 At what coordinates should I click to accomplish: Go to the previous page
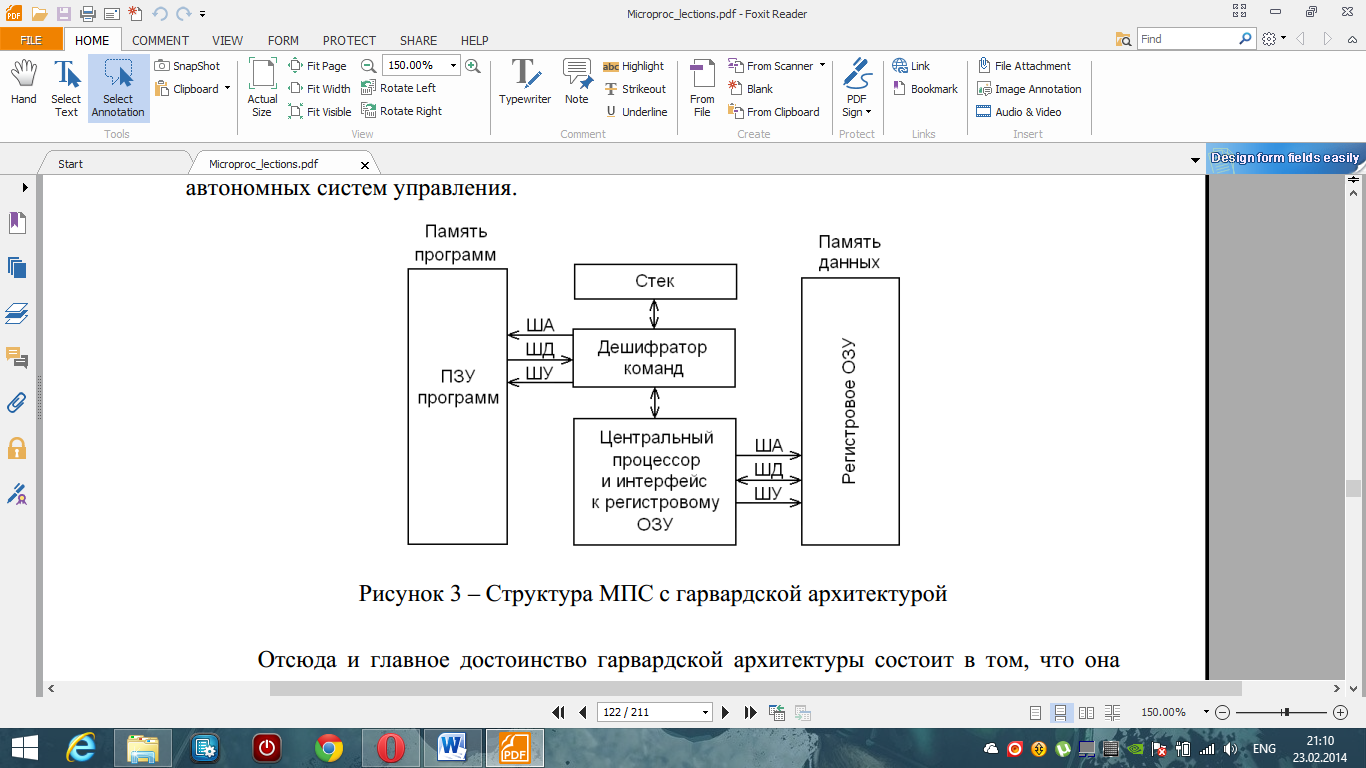click(582, 712)
